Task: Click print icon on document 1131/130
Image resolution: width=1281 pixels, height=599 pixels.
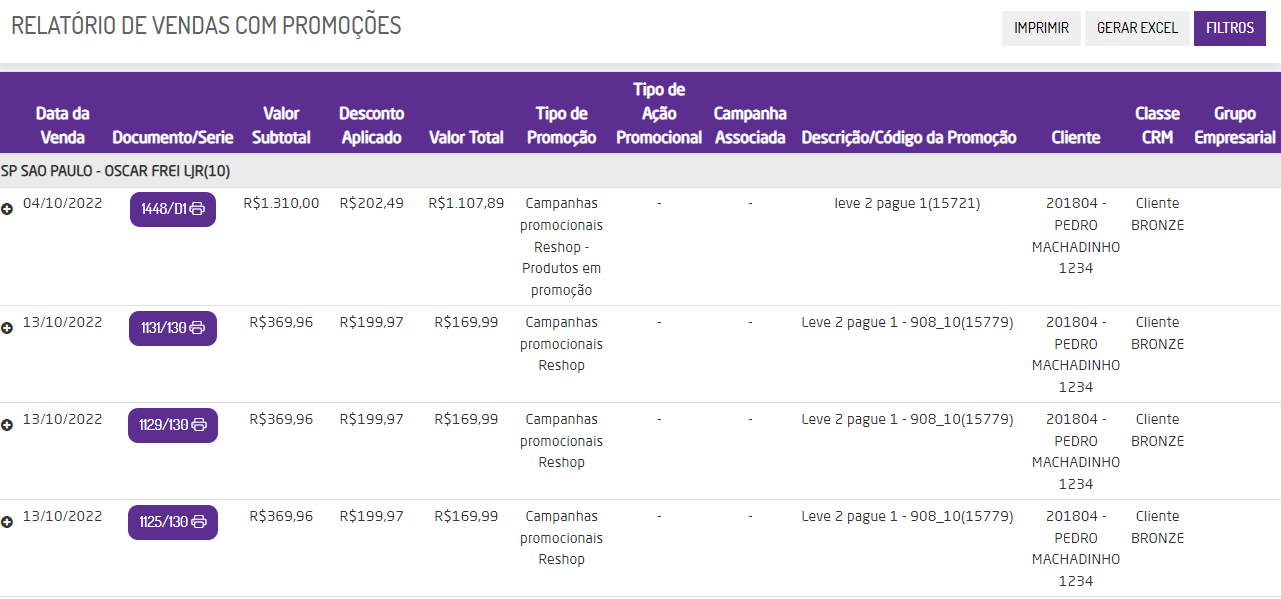Action: pos(198,328)
